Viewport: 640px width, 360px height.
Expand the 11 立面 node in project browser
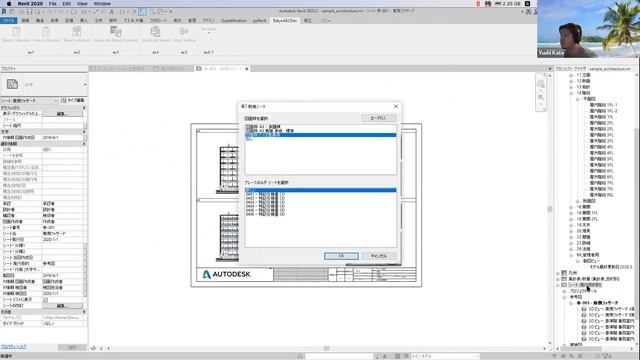[571, 75]
